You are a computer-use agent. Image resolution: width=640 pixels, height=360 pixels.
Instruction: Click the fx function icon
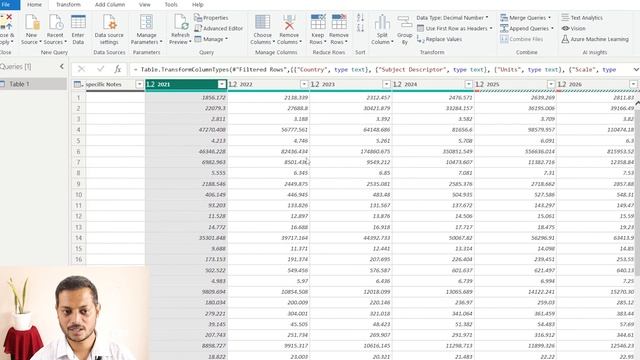tap(118, 69)
